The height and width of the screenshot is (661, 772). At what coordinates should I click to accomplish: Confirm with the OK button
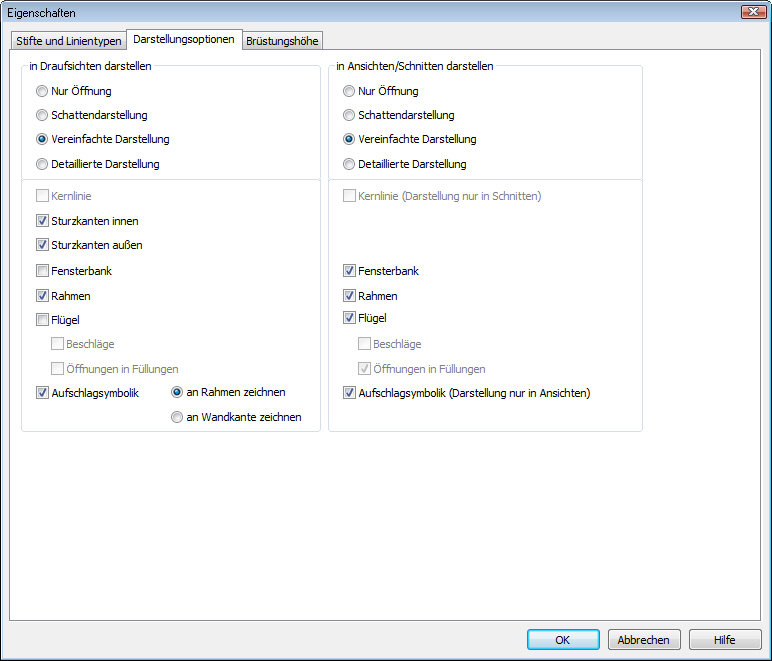click(563, 640)
